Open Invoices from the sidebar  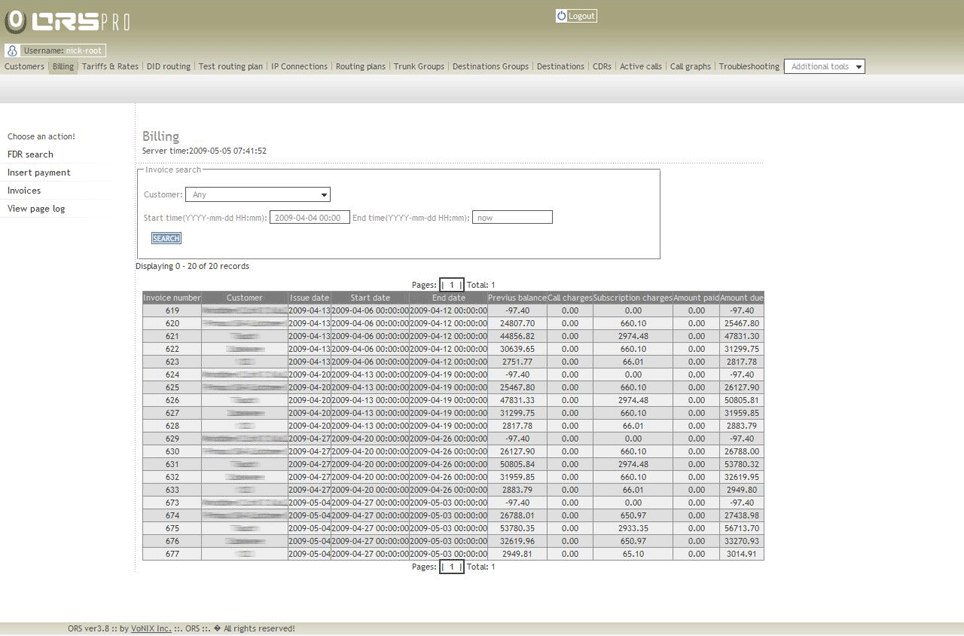24,191
